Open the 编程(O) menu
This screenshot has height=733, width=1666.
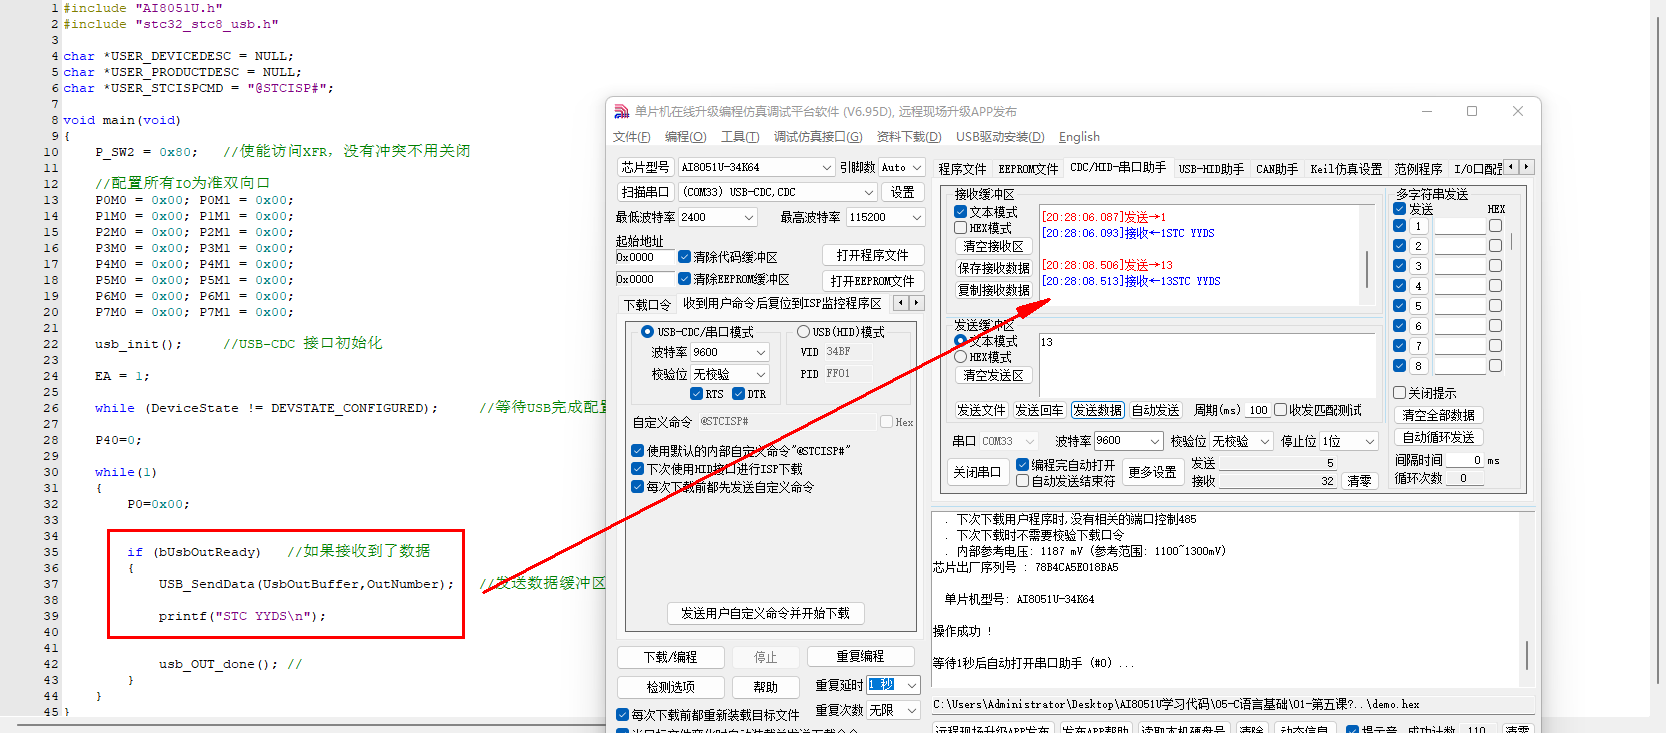685,137
